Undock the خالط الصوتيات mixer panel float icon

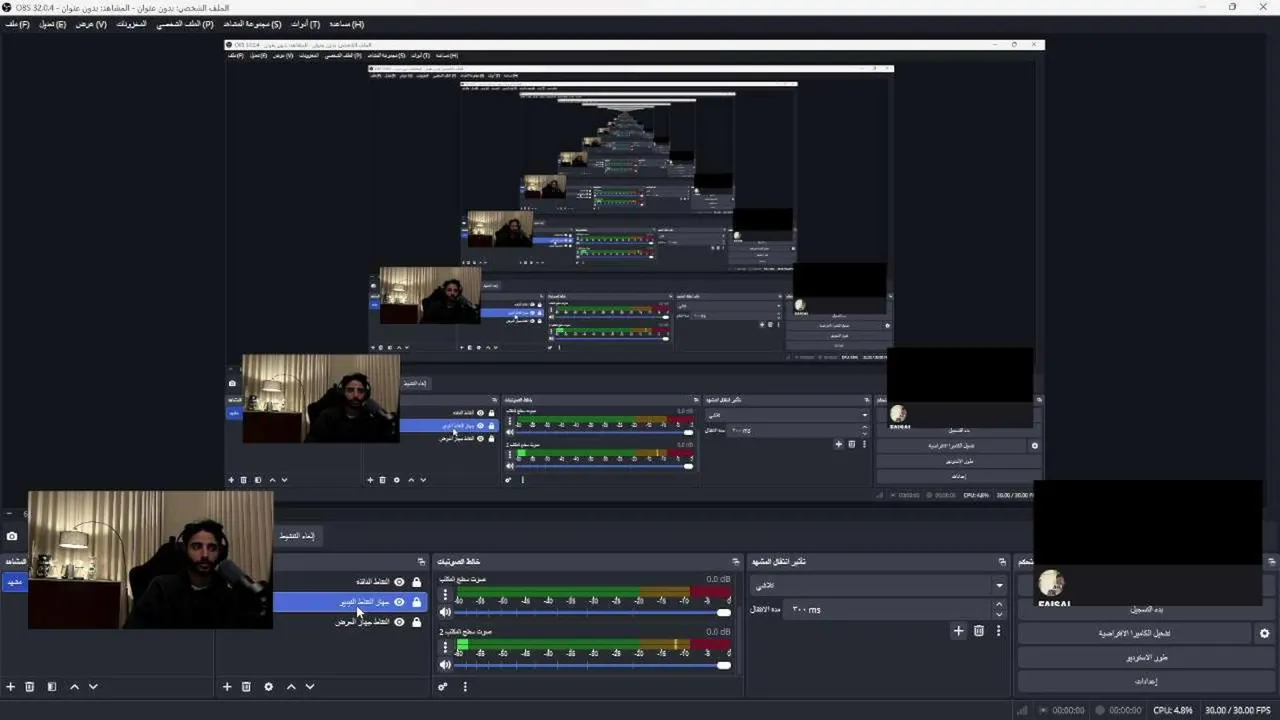point(736,562)
